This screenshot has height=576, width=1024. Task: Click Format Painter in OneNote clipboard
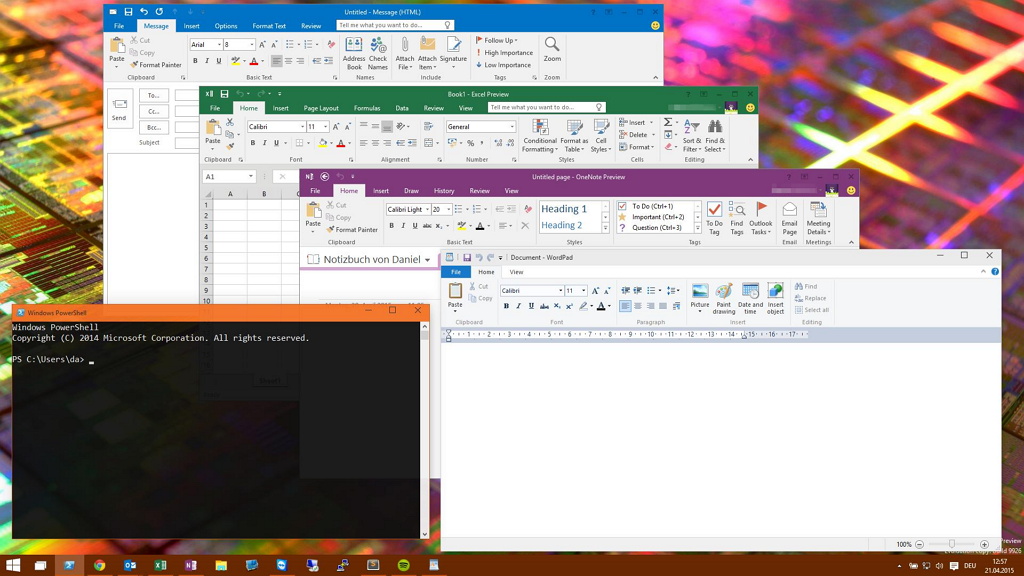[353, 230]
